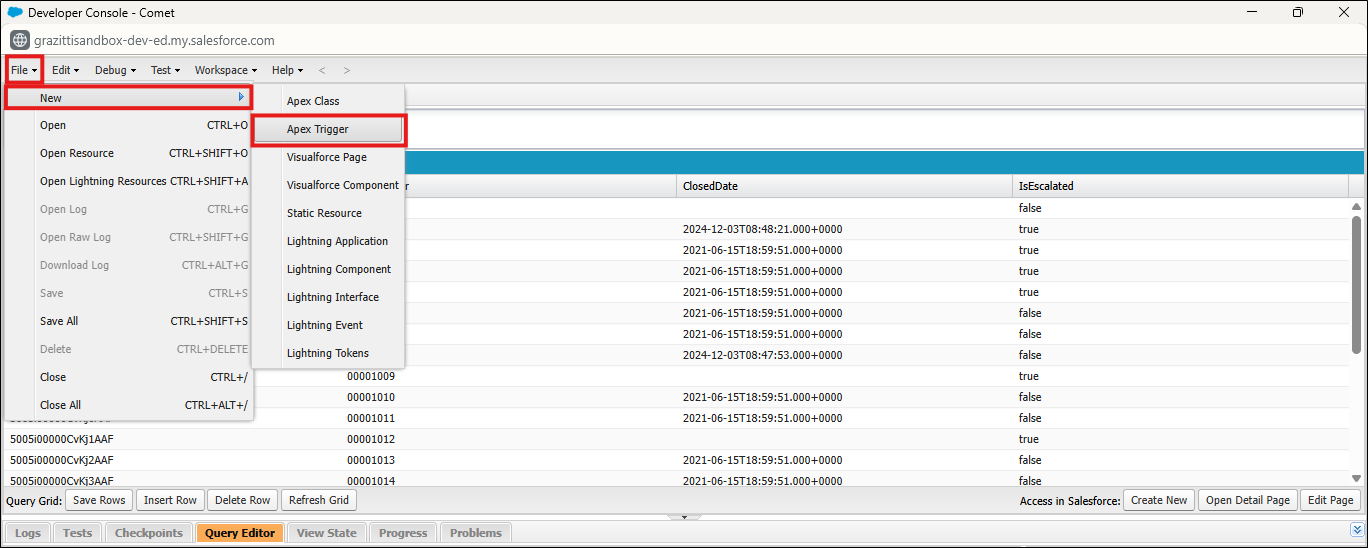Select Lightning Component menu entry
1368x548 pixels.
(x=338, y=270)
